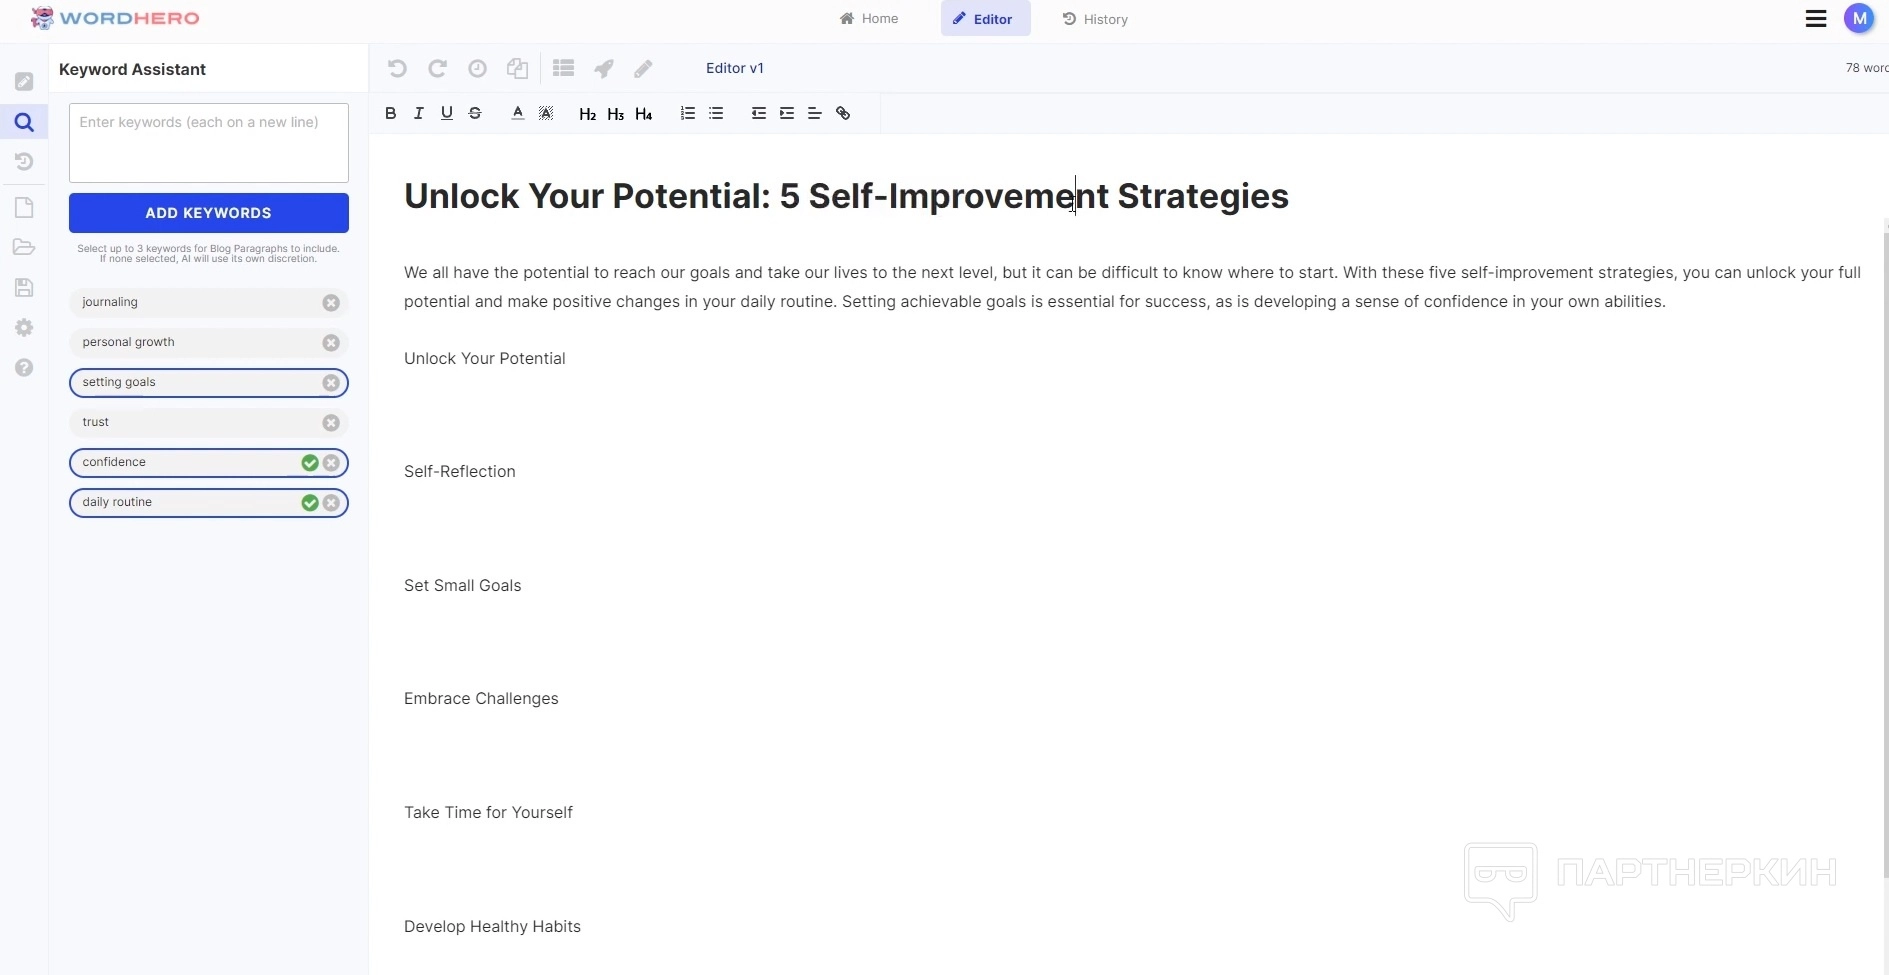Toggle the green check on confidence keyword
The height and width of the screenshot is (975, 1889).
coord(310,463)
